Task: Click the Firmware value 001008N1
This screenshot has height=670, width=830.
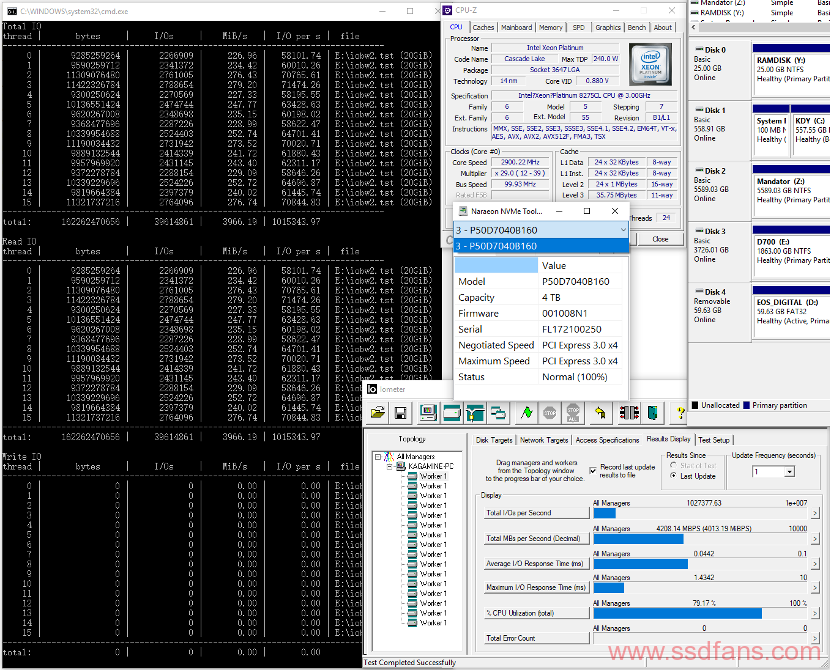Action: [564, 313]
